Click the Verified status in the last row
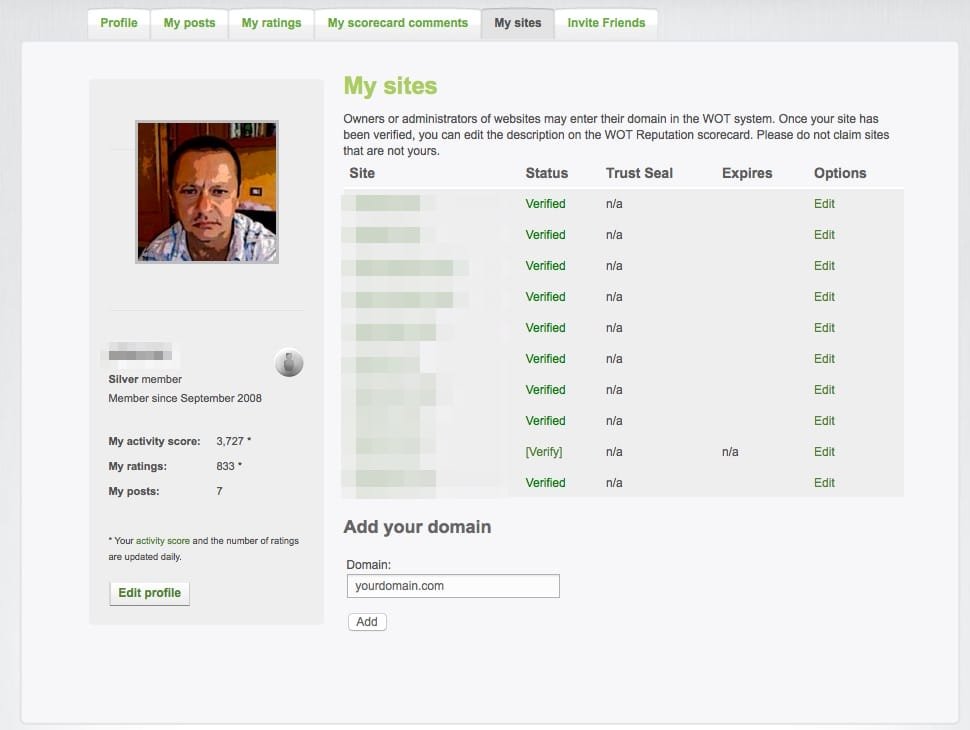The image size is (970, 730). [545, 483]
